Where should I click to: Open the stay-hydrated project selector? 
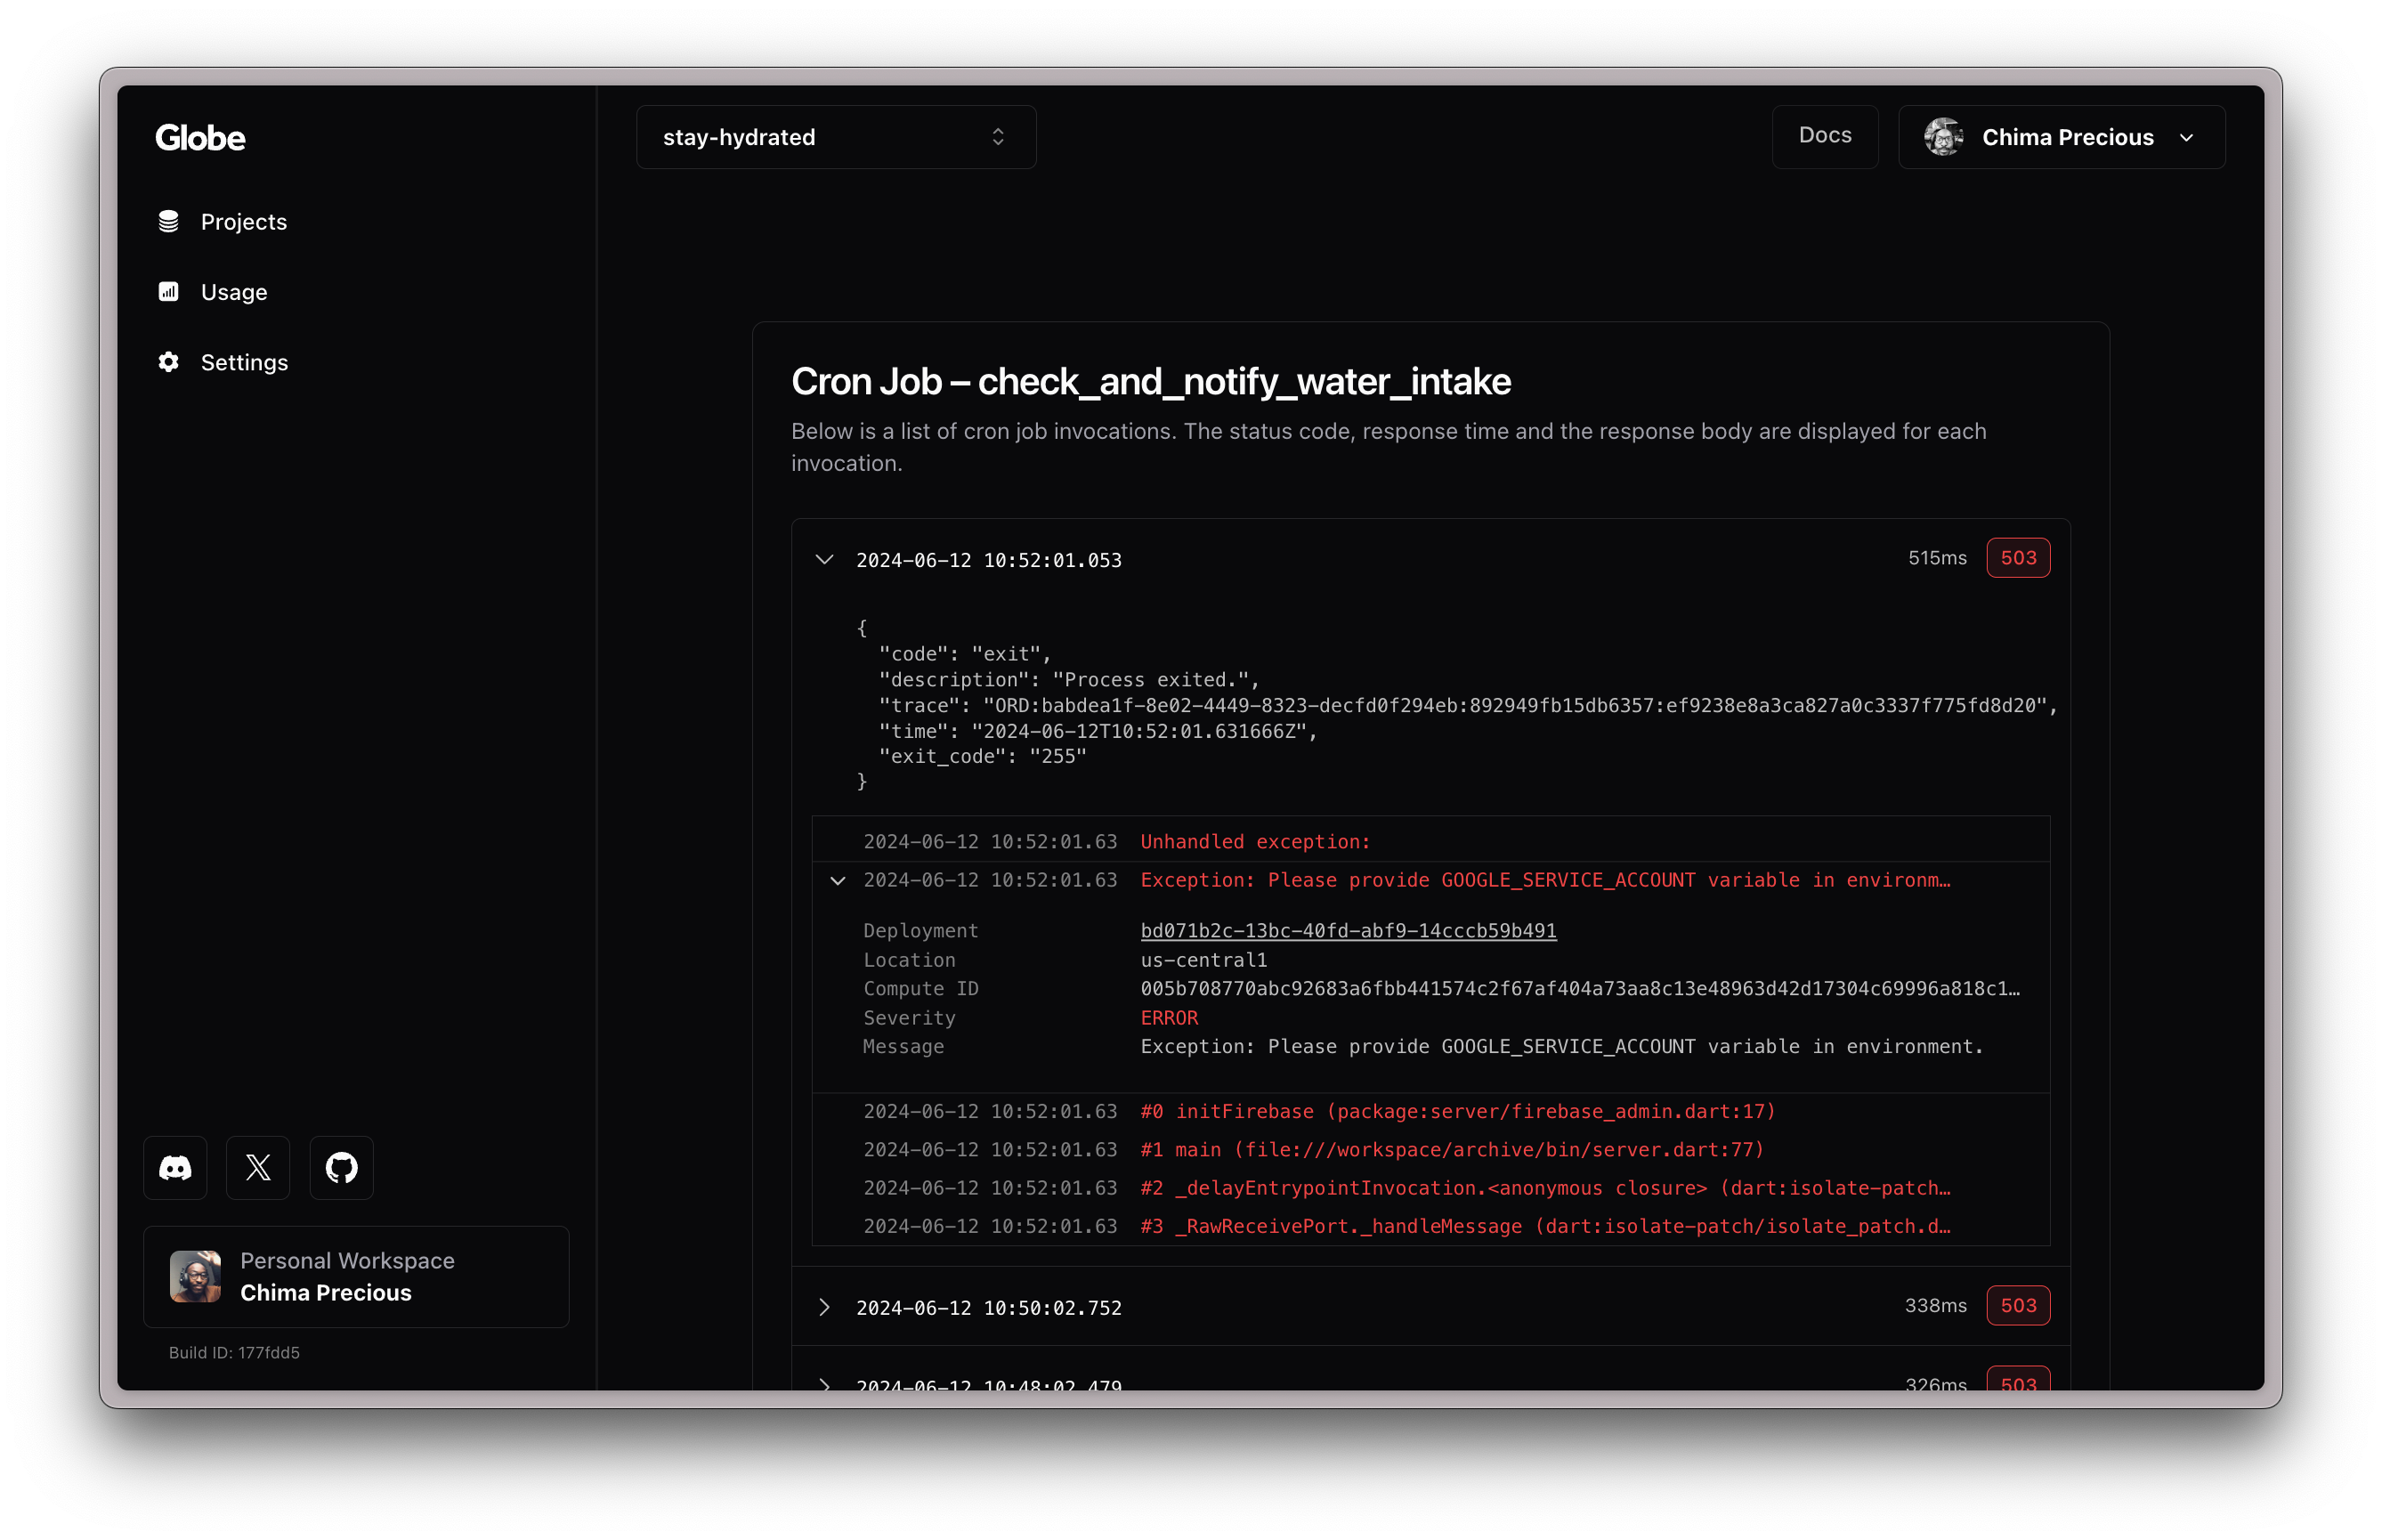click(x=835, y=137)
